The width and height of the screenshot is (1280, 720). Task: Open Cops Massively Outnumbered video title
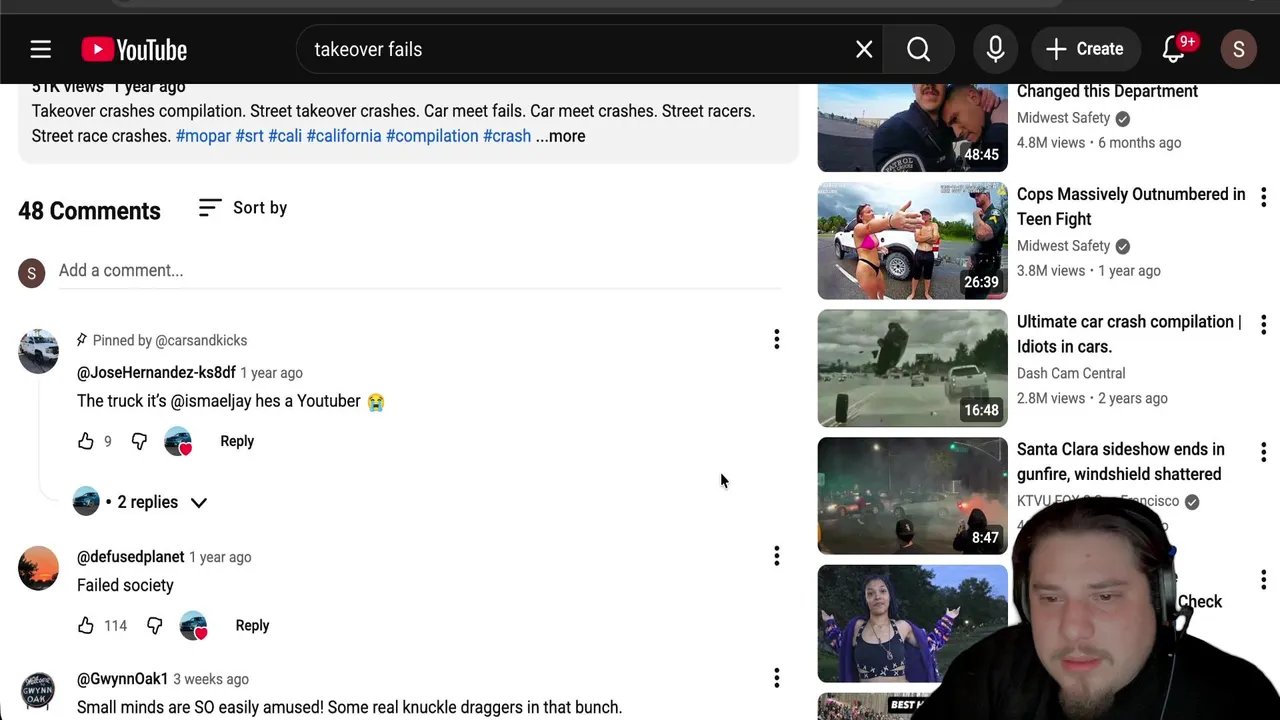pos(1131,206)
